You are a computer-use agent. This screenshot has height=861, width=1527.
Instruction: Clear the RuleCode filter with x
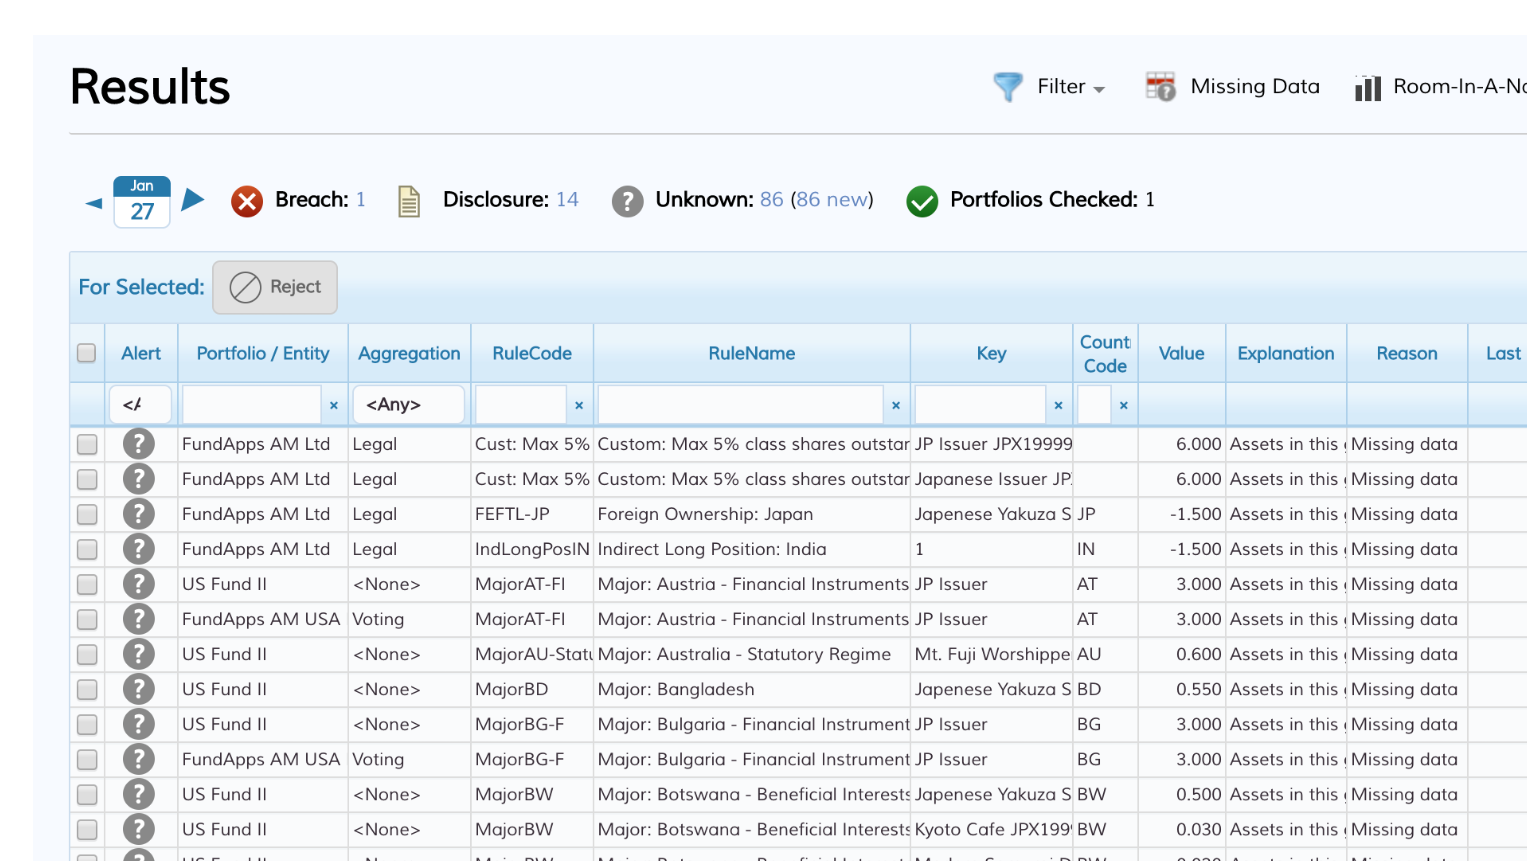579,405
